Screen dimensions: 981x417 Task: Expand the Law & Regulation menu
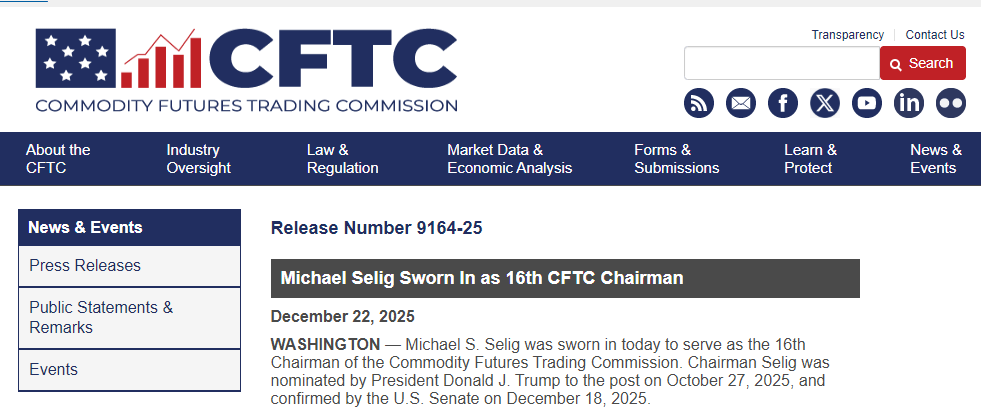pyautogui.click(x=342, y=159)
